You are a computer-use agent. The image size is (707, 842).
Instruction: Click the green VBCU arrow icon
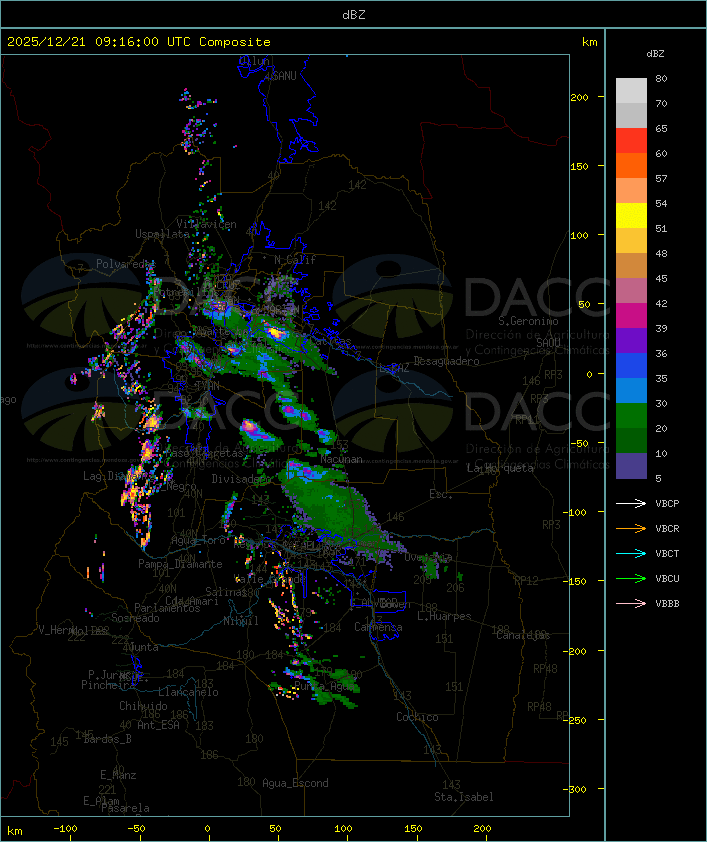click(631, 578)
